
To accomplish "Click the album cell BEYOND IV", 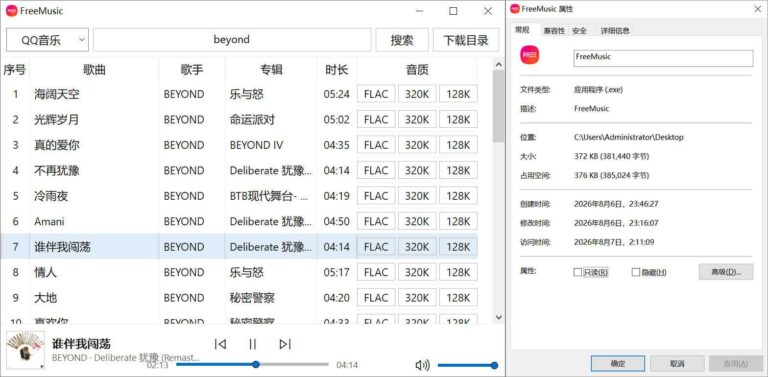I will (x=256, y=145).
